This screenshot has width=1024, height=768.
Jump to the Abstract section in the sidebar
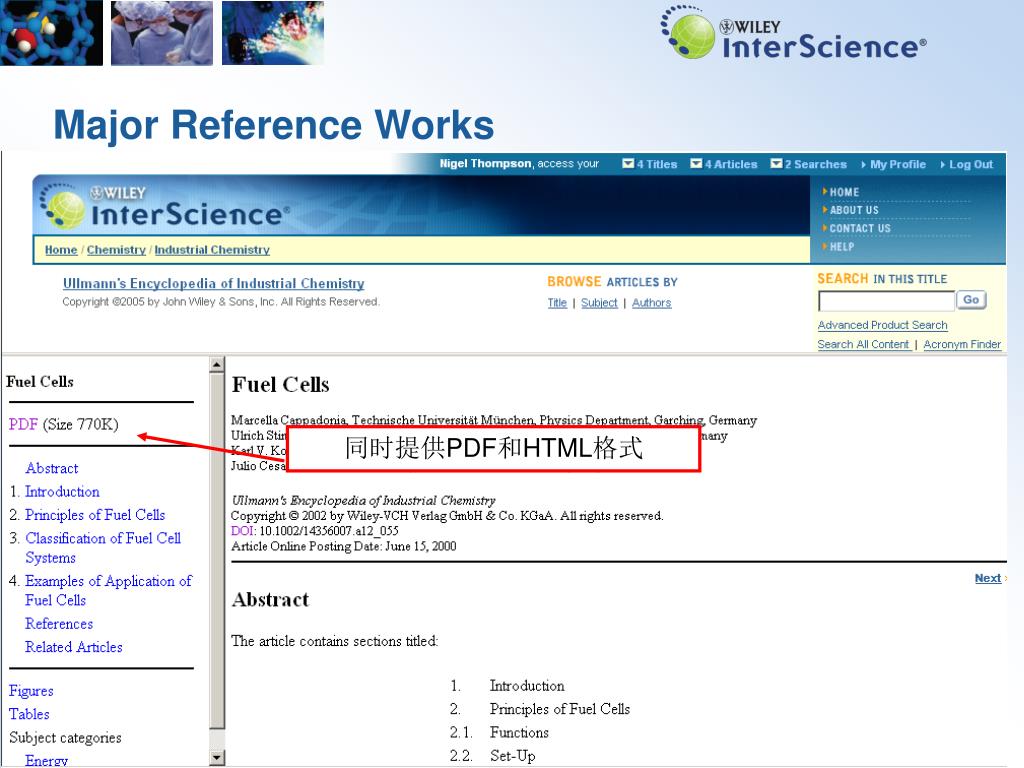52,468
